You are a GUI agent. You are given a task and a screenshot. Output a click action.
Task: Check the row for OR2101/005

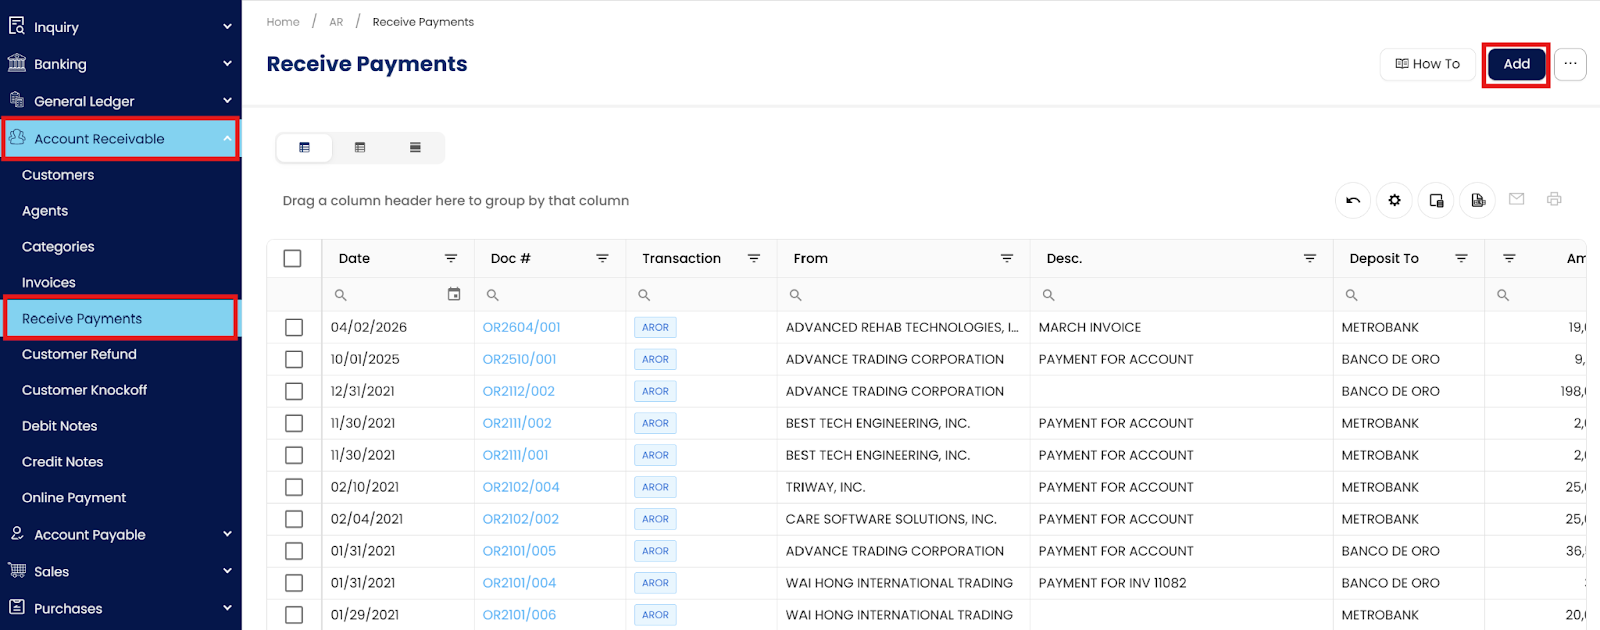point(294,551)
